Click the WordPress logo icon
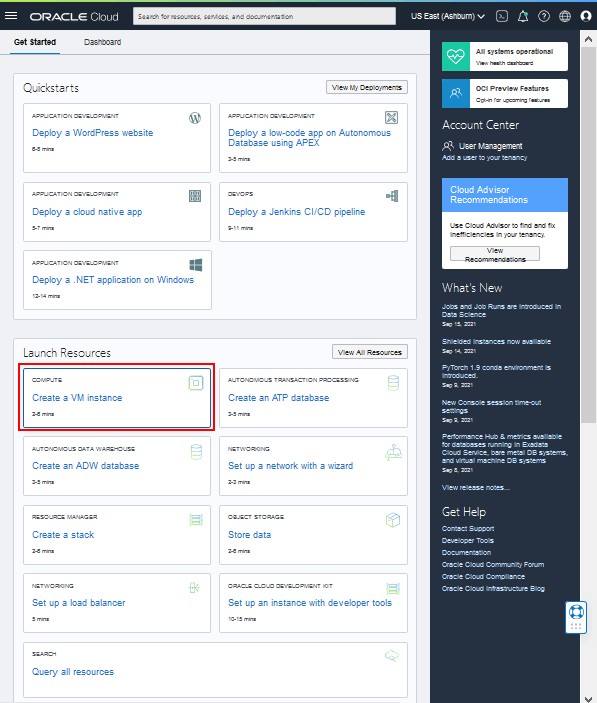The image size is (597, 703). tap(195, 118)
